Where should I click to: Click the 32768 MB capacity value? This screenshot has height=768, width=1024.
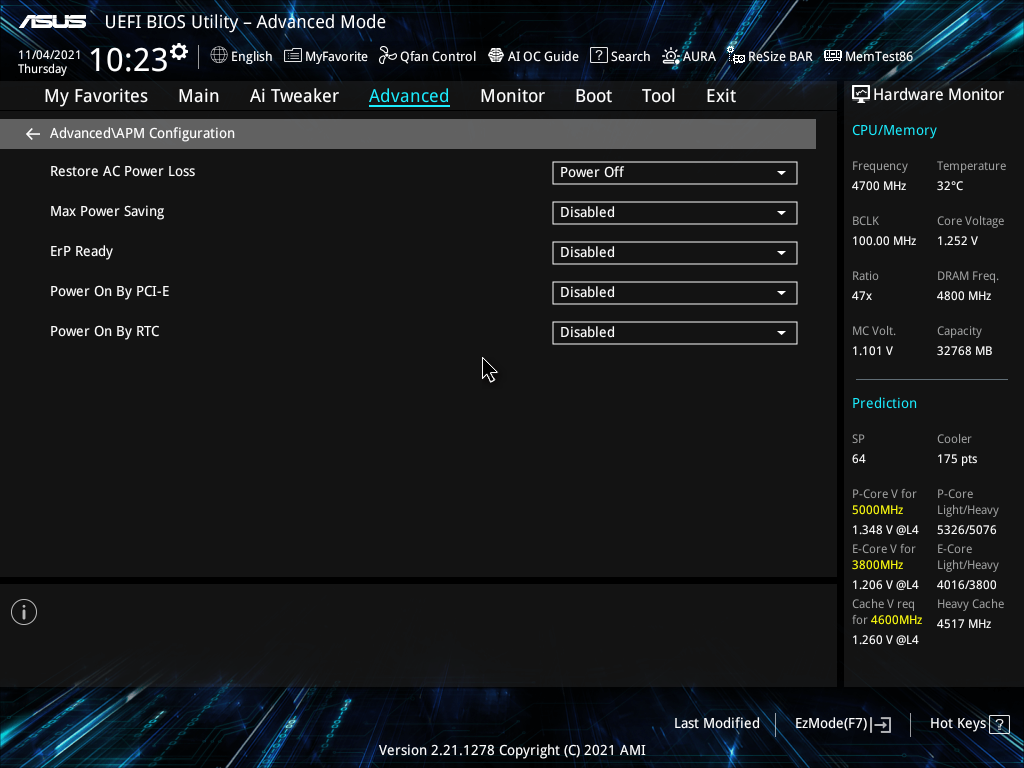click(x=964, y=351)
